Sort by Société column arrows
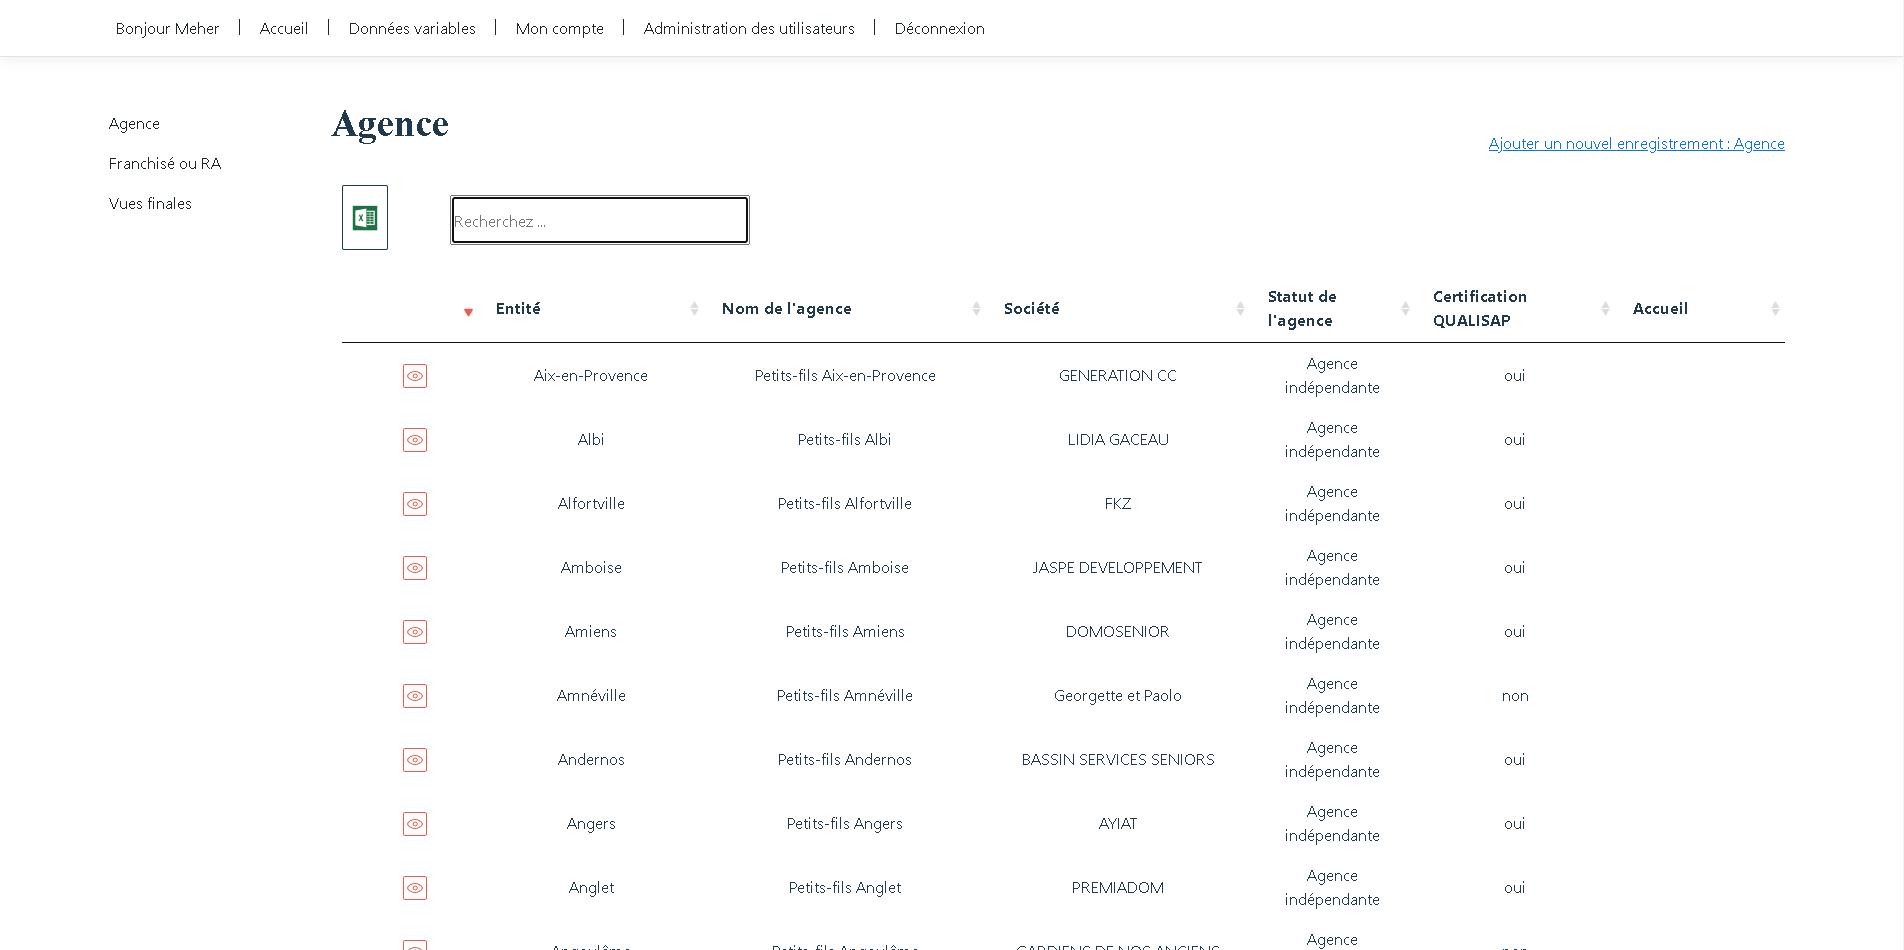1904x950 pixels. (x=1240, y=309)
